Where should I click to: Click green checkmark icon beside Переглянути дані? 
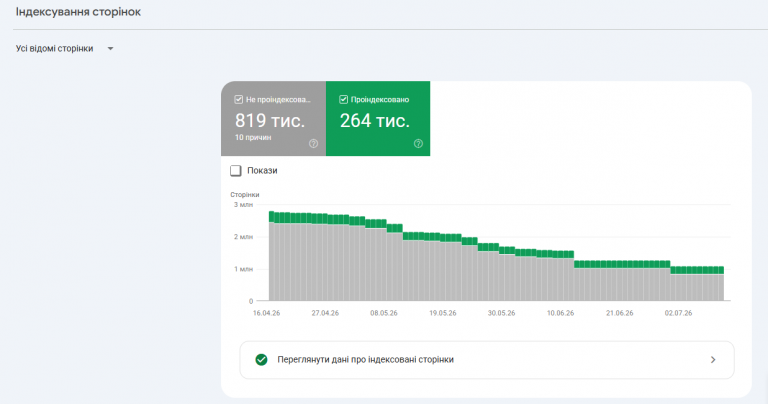[x=262, y=360]
